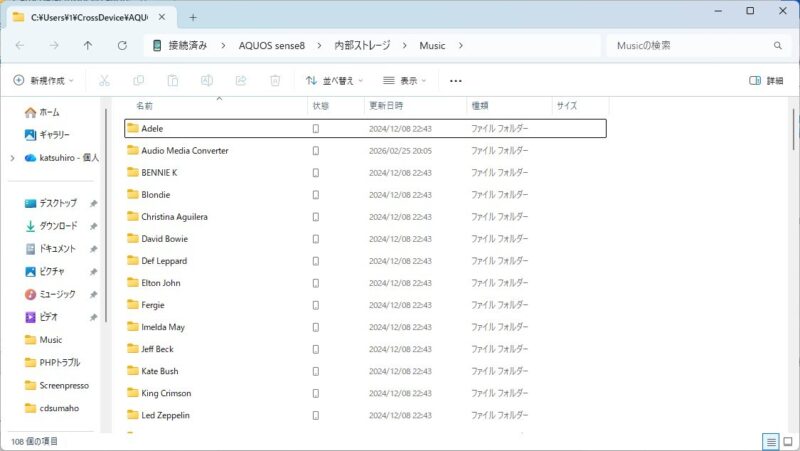Expand the katsuhiro - 個人 OneDrive tree
This screenshot has width=800, height=451.
12,158
